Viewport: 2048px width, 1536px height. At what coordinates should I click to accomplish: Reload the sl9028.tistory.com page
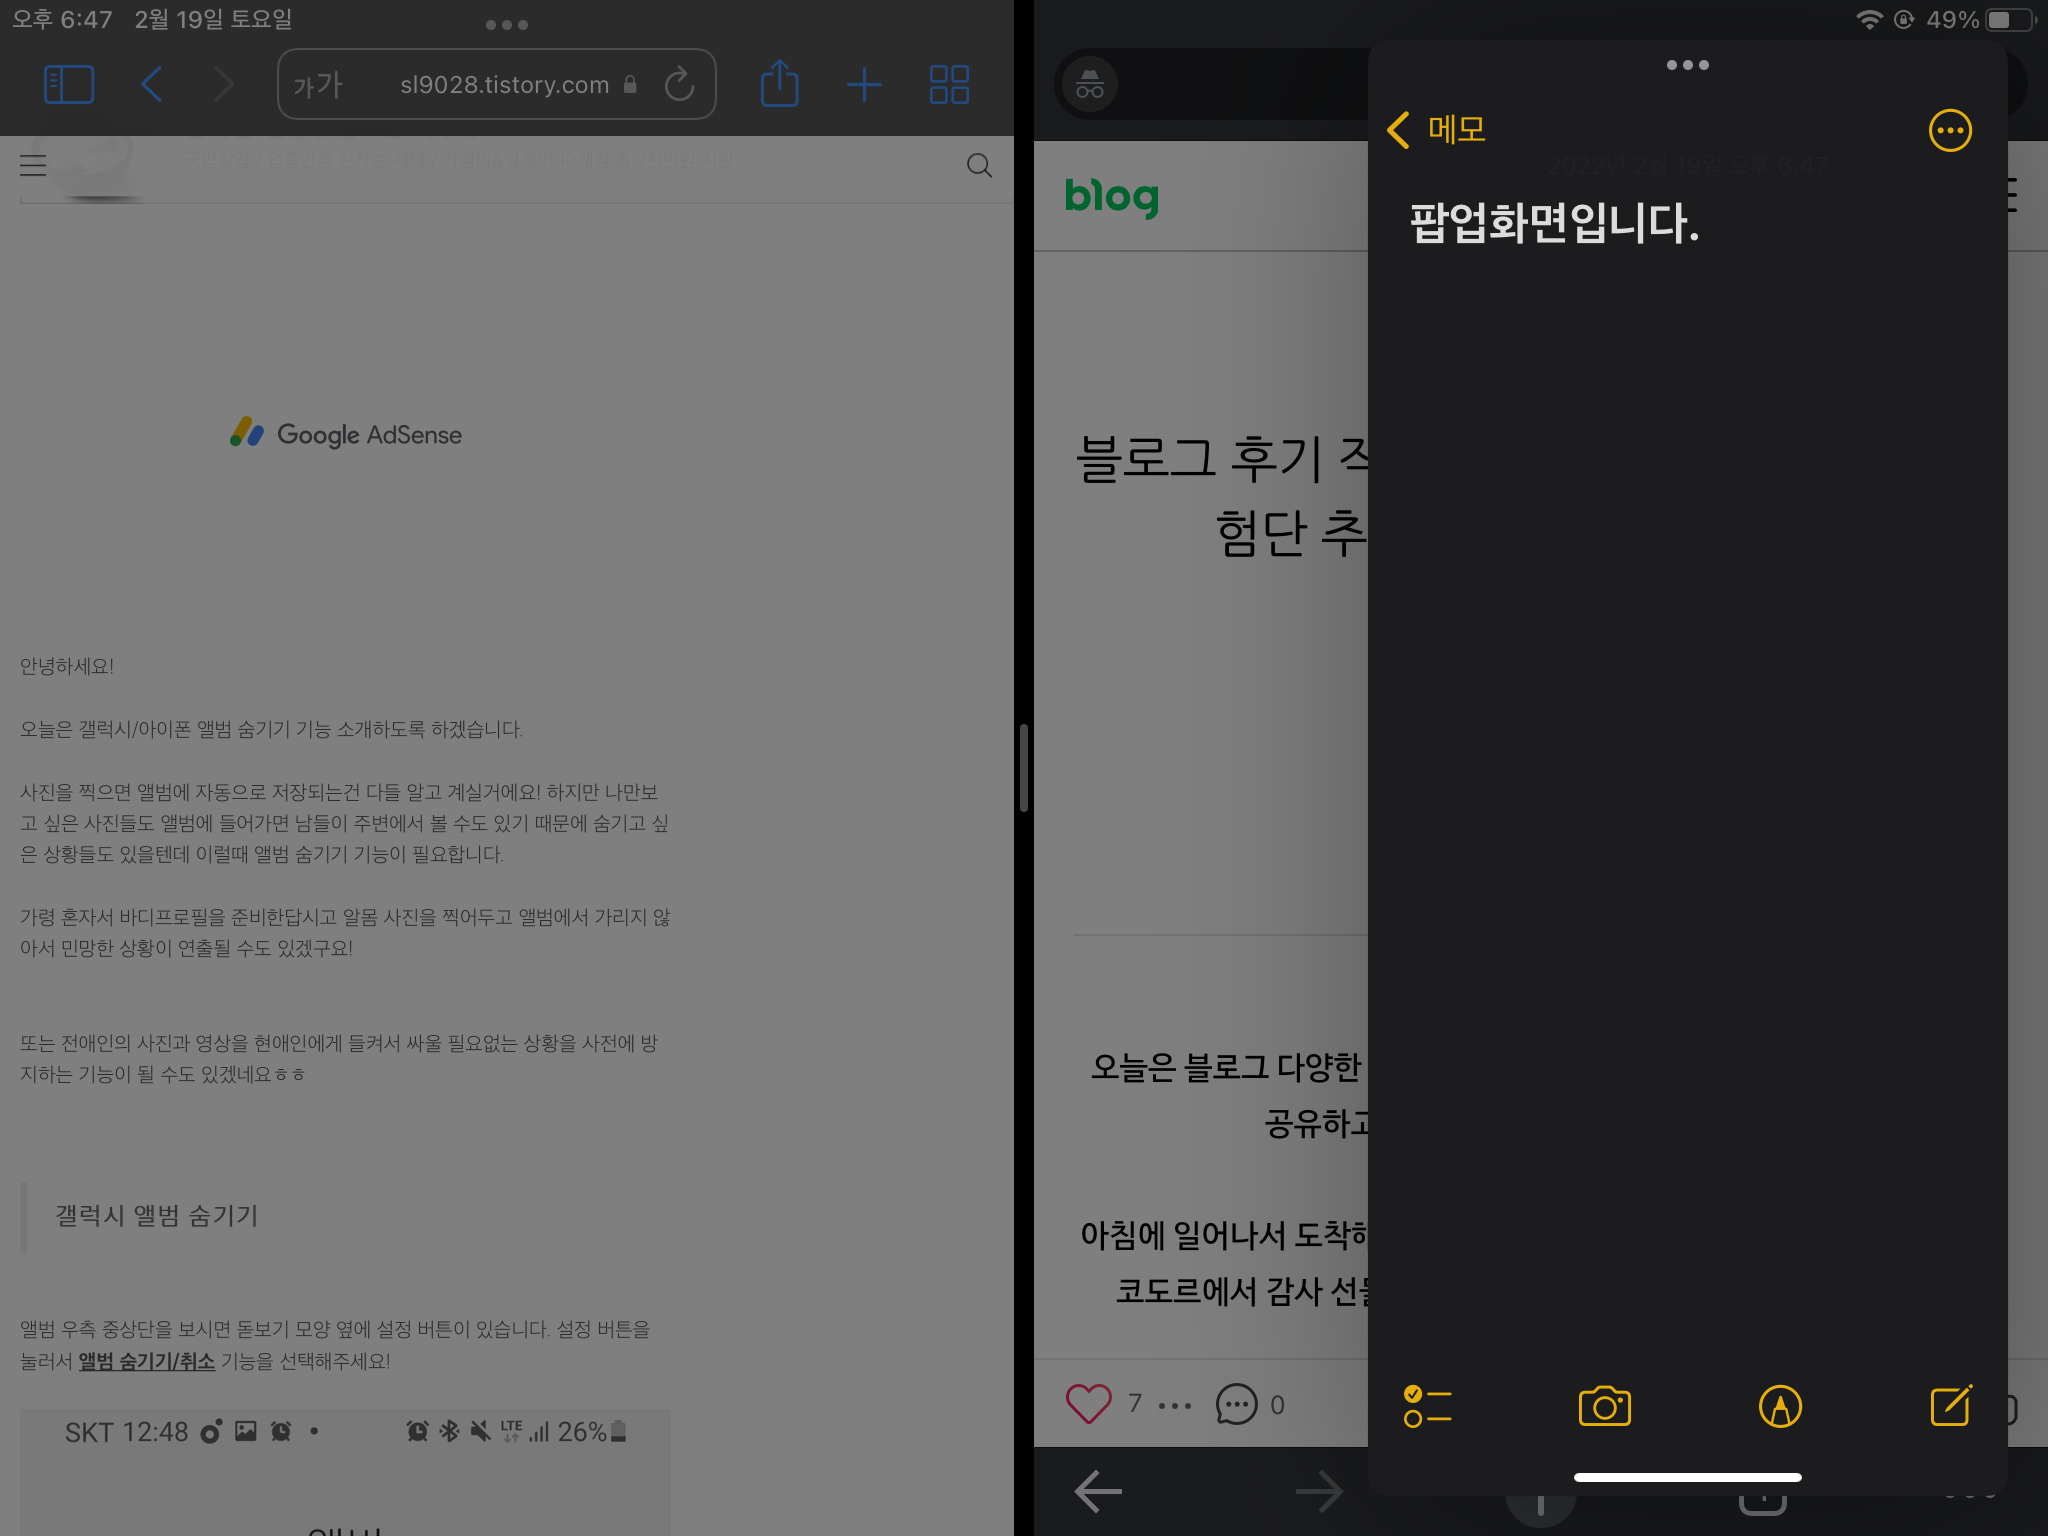coord(680,84)
